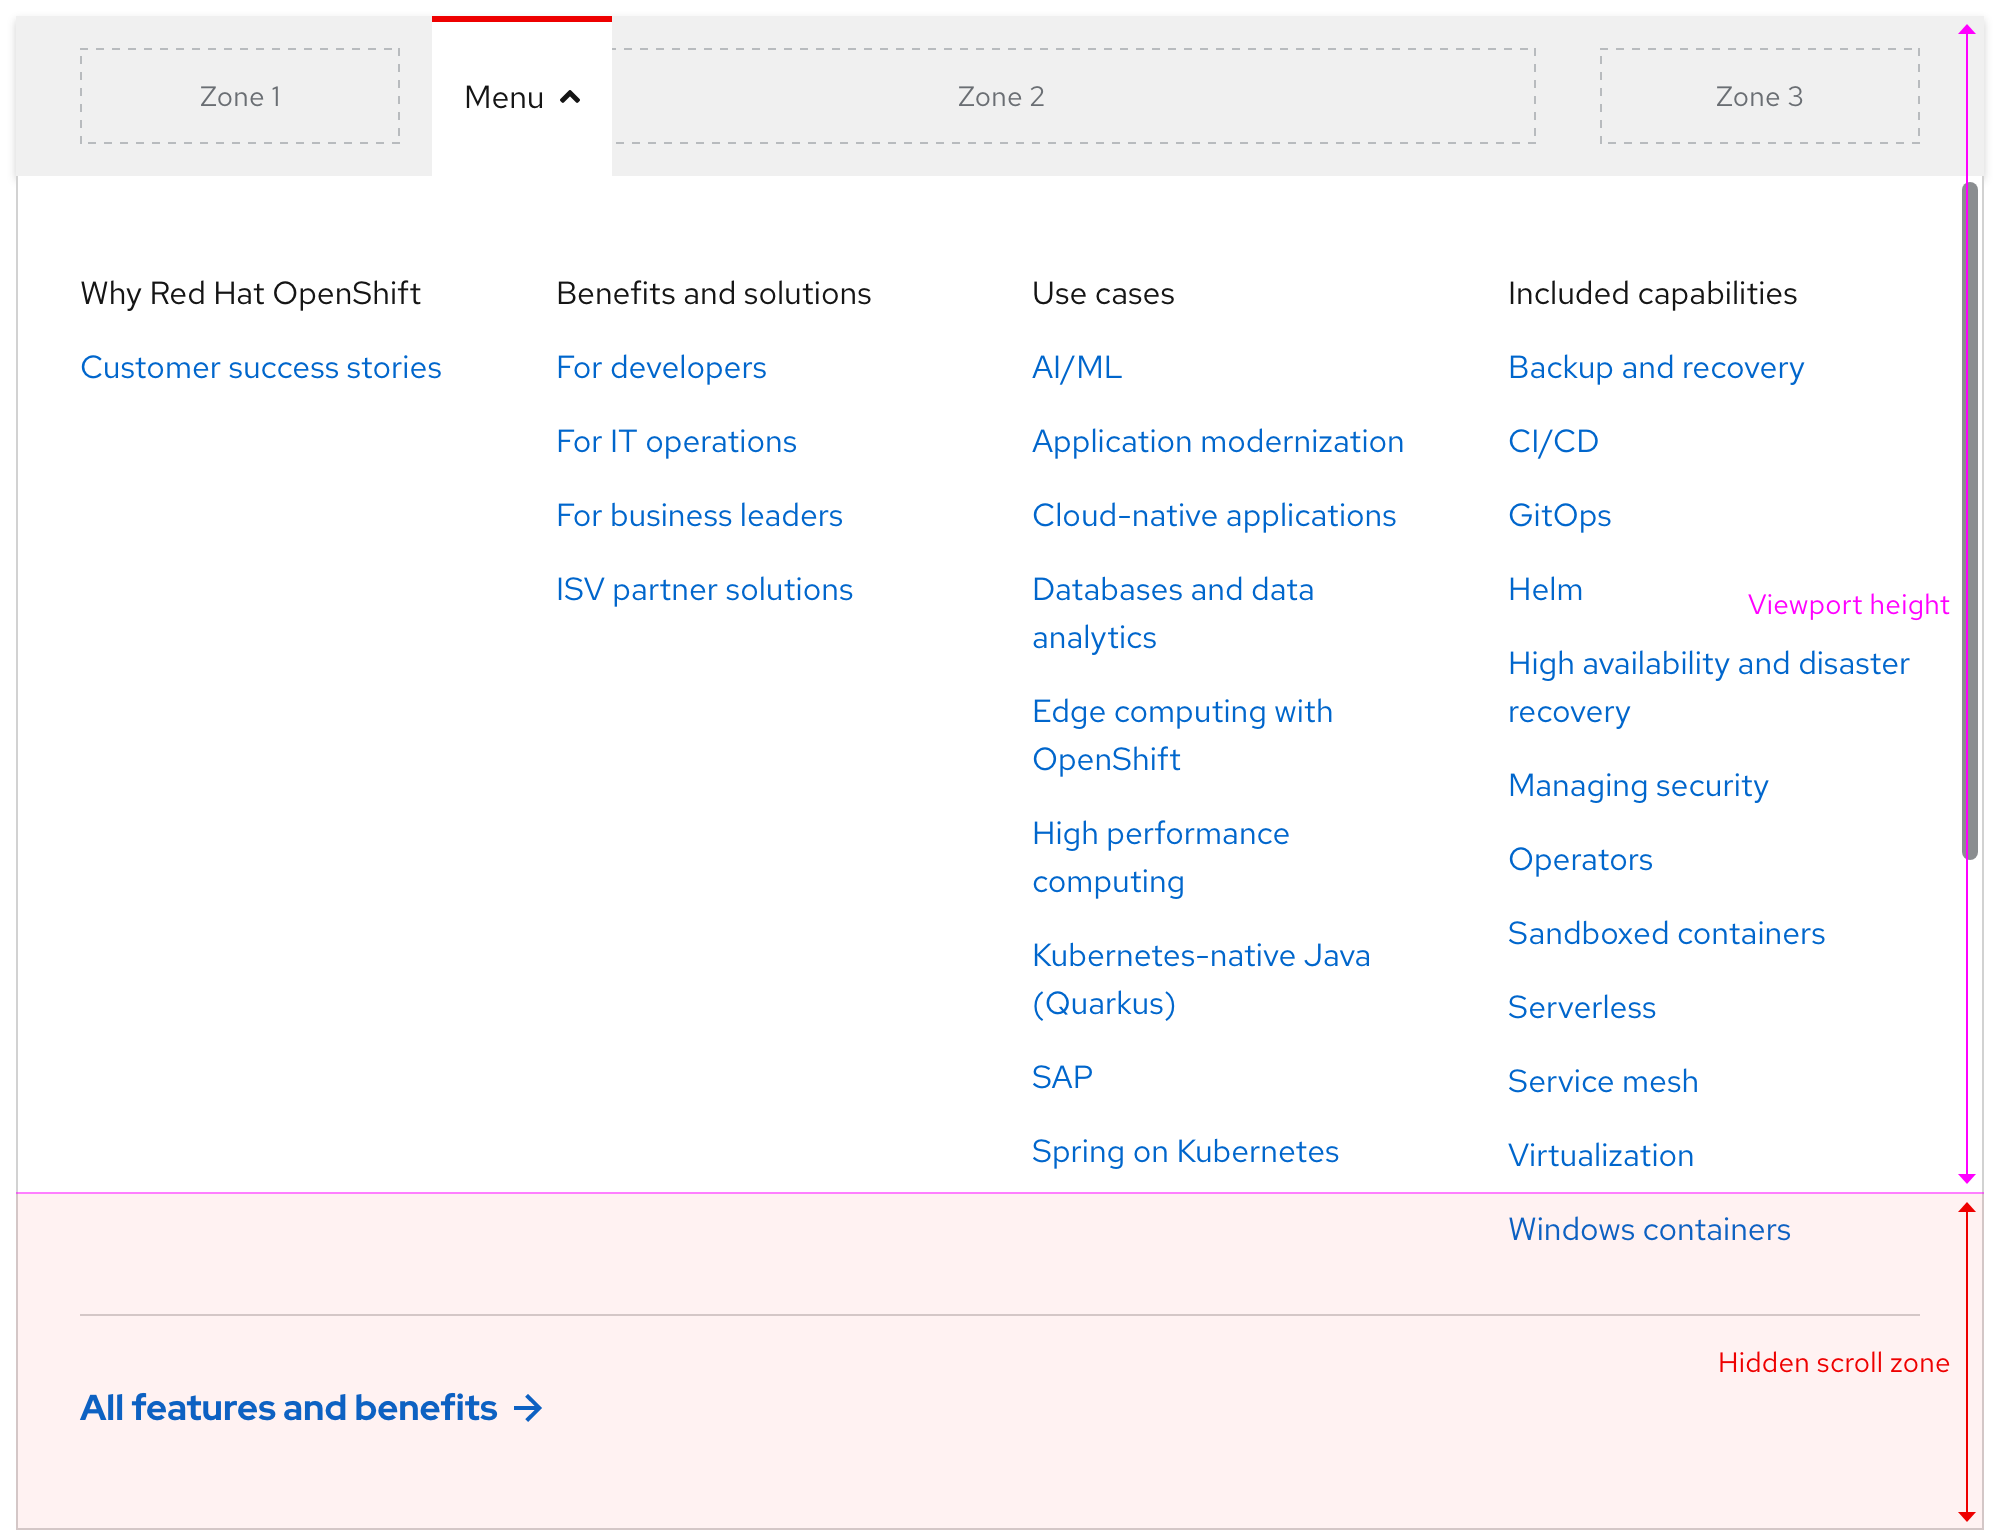This screenshot has width=2000, height=1530.
Task: Select the Zone 1 placeholder
Action: pos(240,96)
